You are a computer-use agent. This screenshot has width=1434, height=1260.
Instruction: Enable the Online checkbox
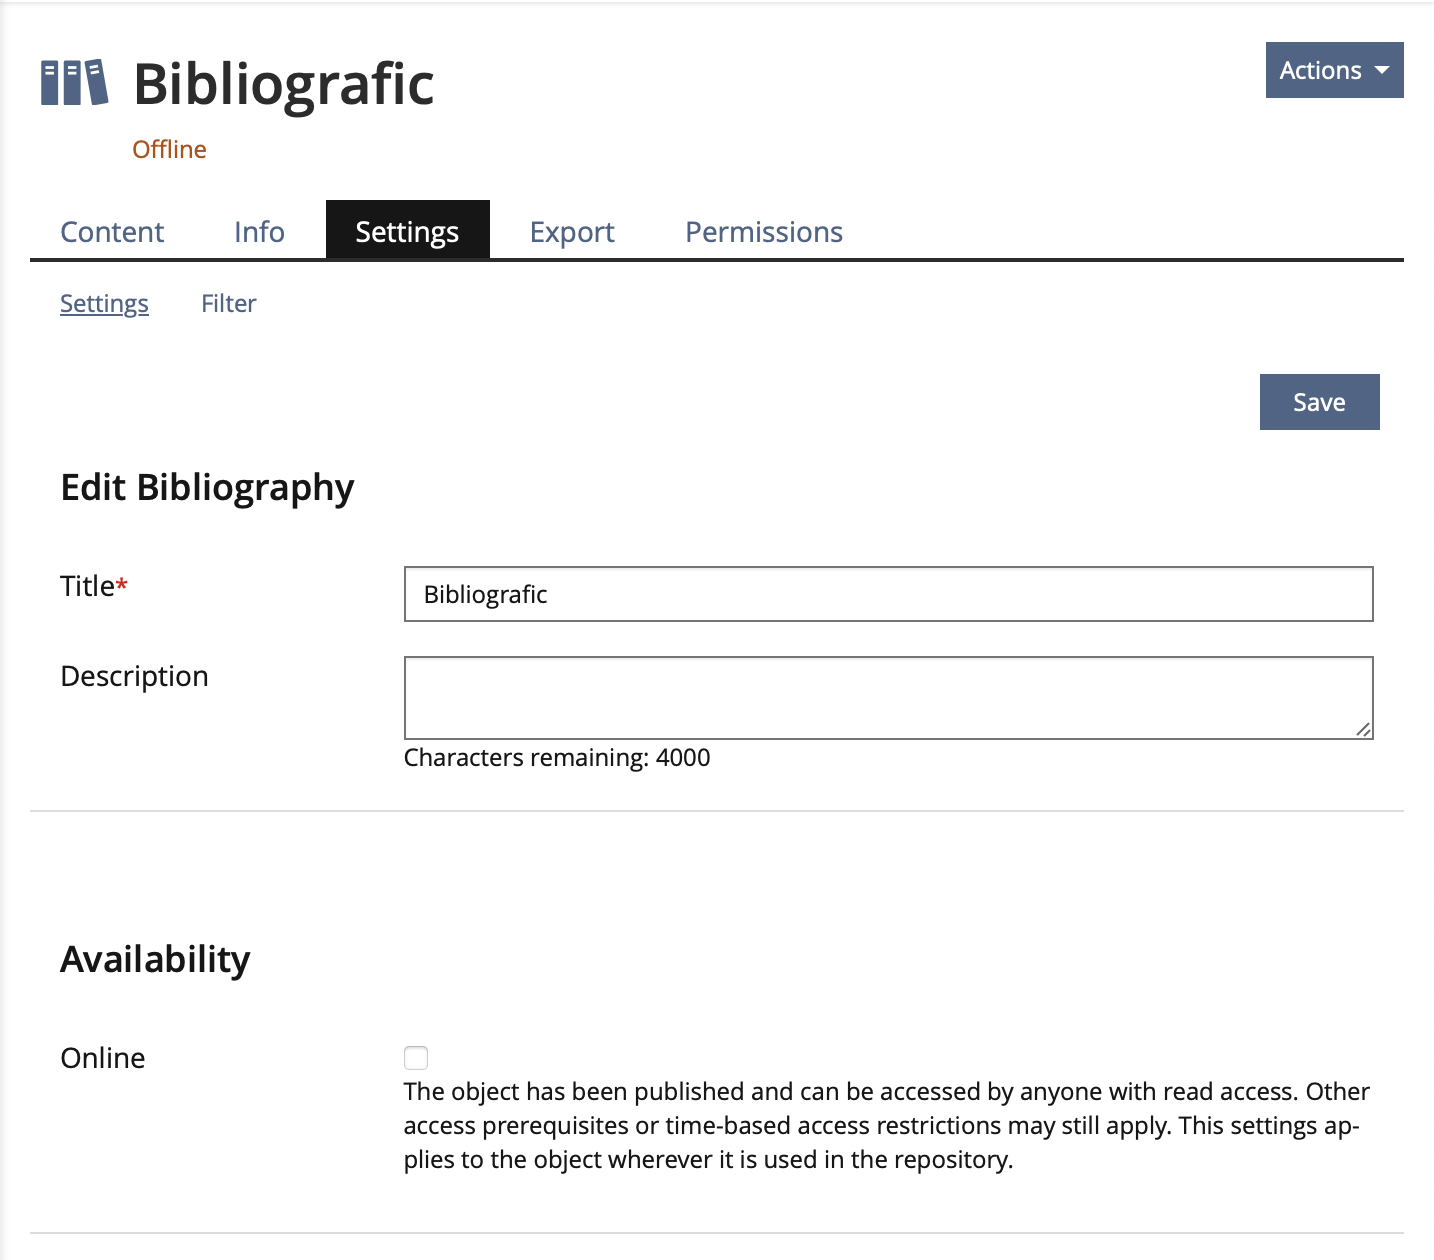(416, 1058)
